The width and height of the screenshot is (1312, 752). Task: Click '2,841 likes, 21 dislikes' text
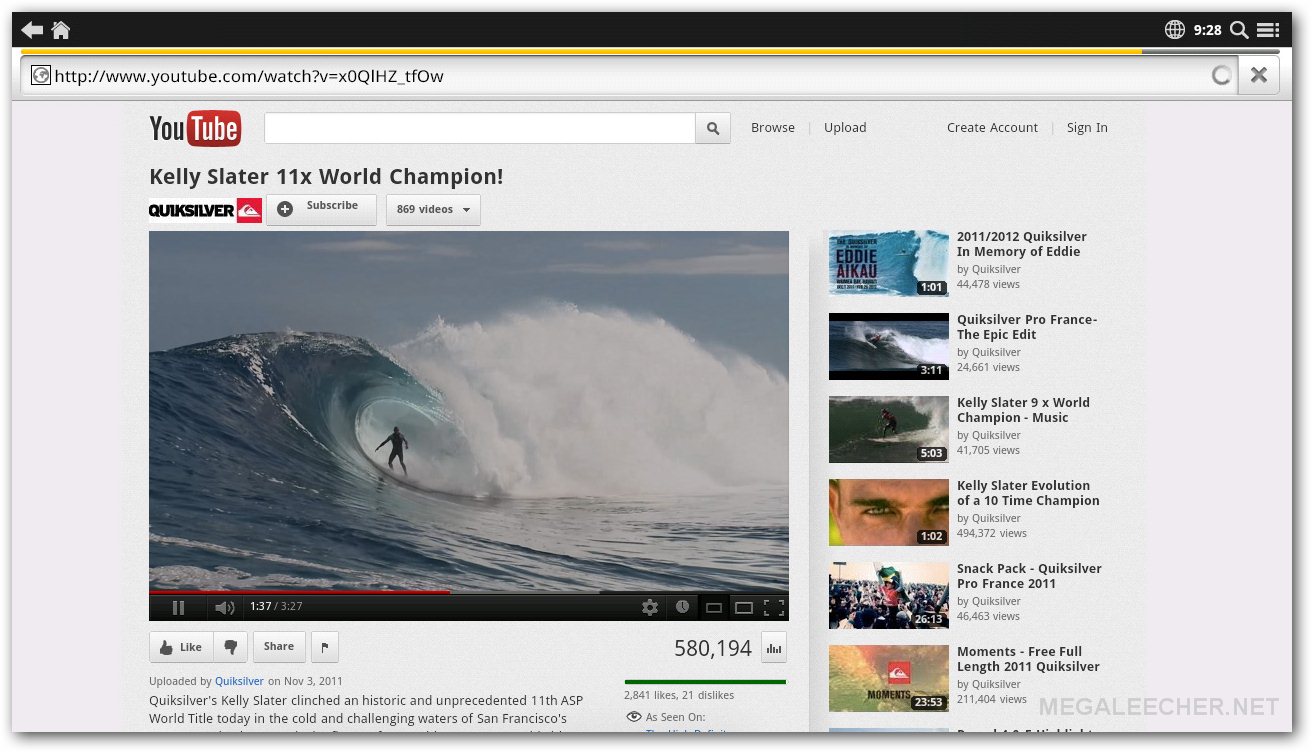point(679,695)
